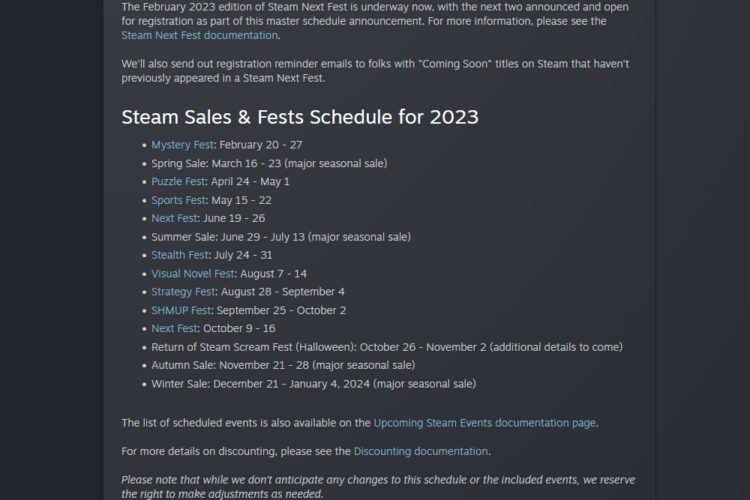This screenshot has width=750, height=500.
Task: Click the Visual Novel Fest link
Action: [193, 273]
